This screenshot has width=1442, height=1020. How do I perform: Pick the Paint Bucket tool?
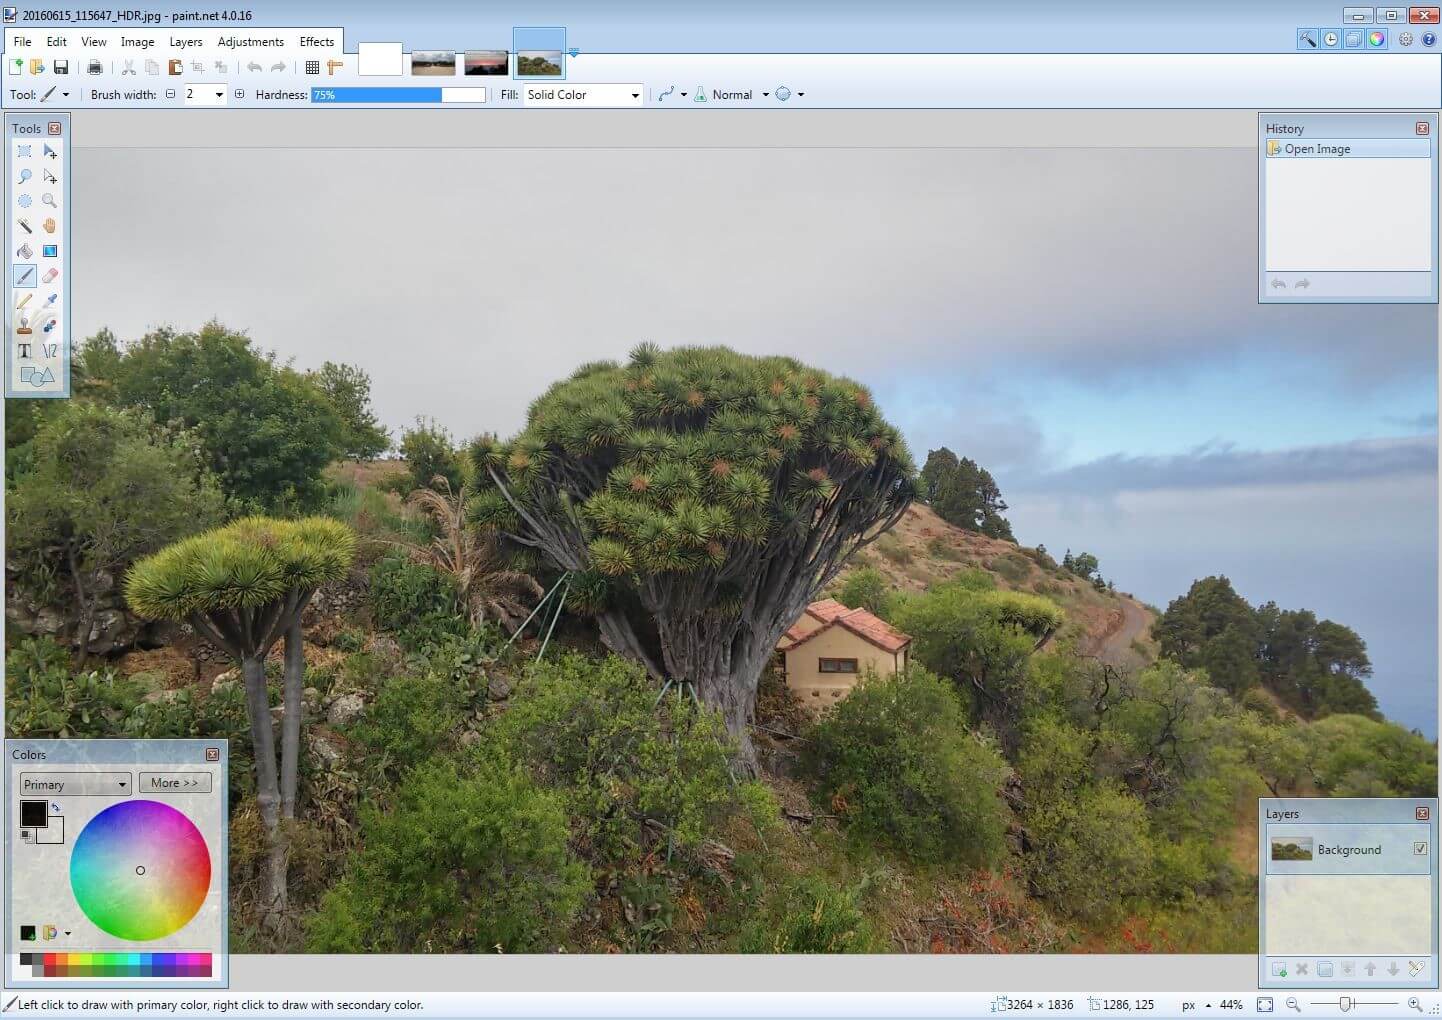click(x=25, y=251)
